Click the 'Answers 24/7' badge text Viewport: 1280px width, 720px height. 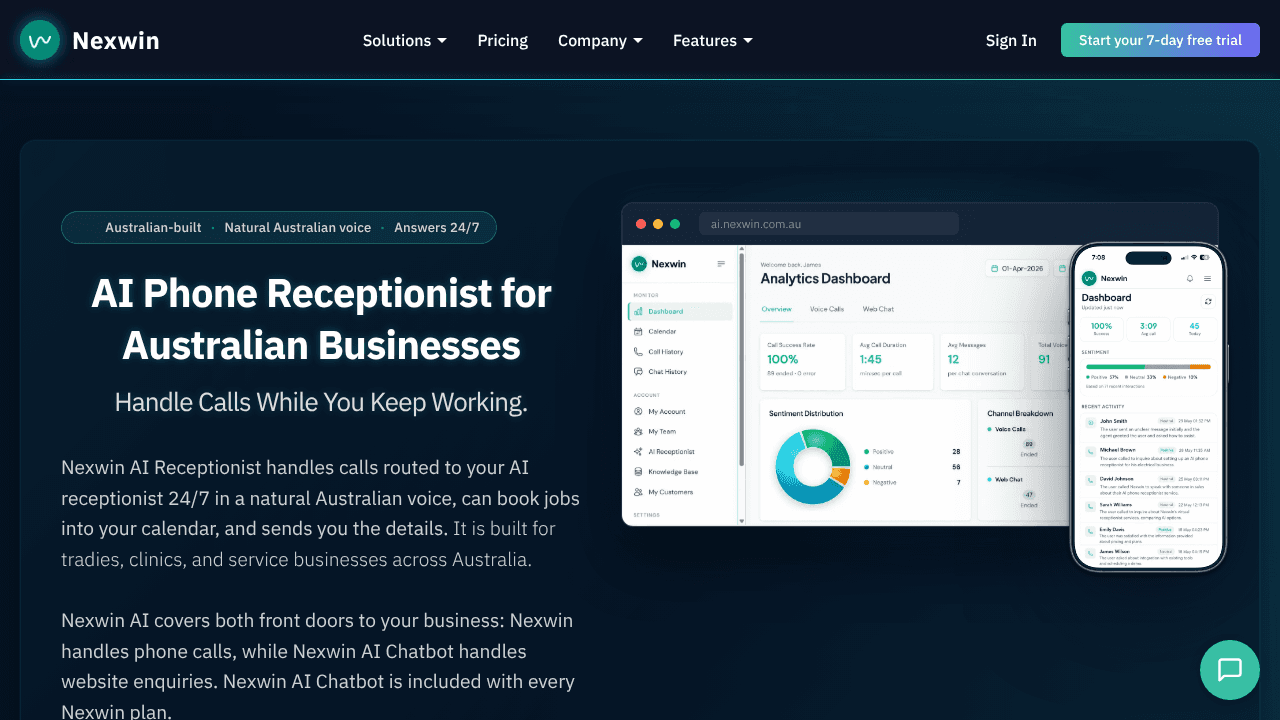pos(437,227)
